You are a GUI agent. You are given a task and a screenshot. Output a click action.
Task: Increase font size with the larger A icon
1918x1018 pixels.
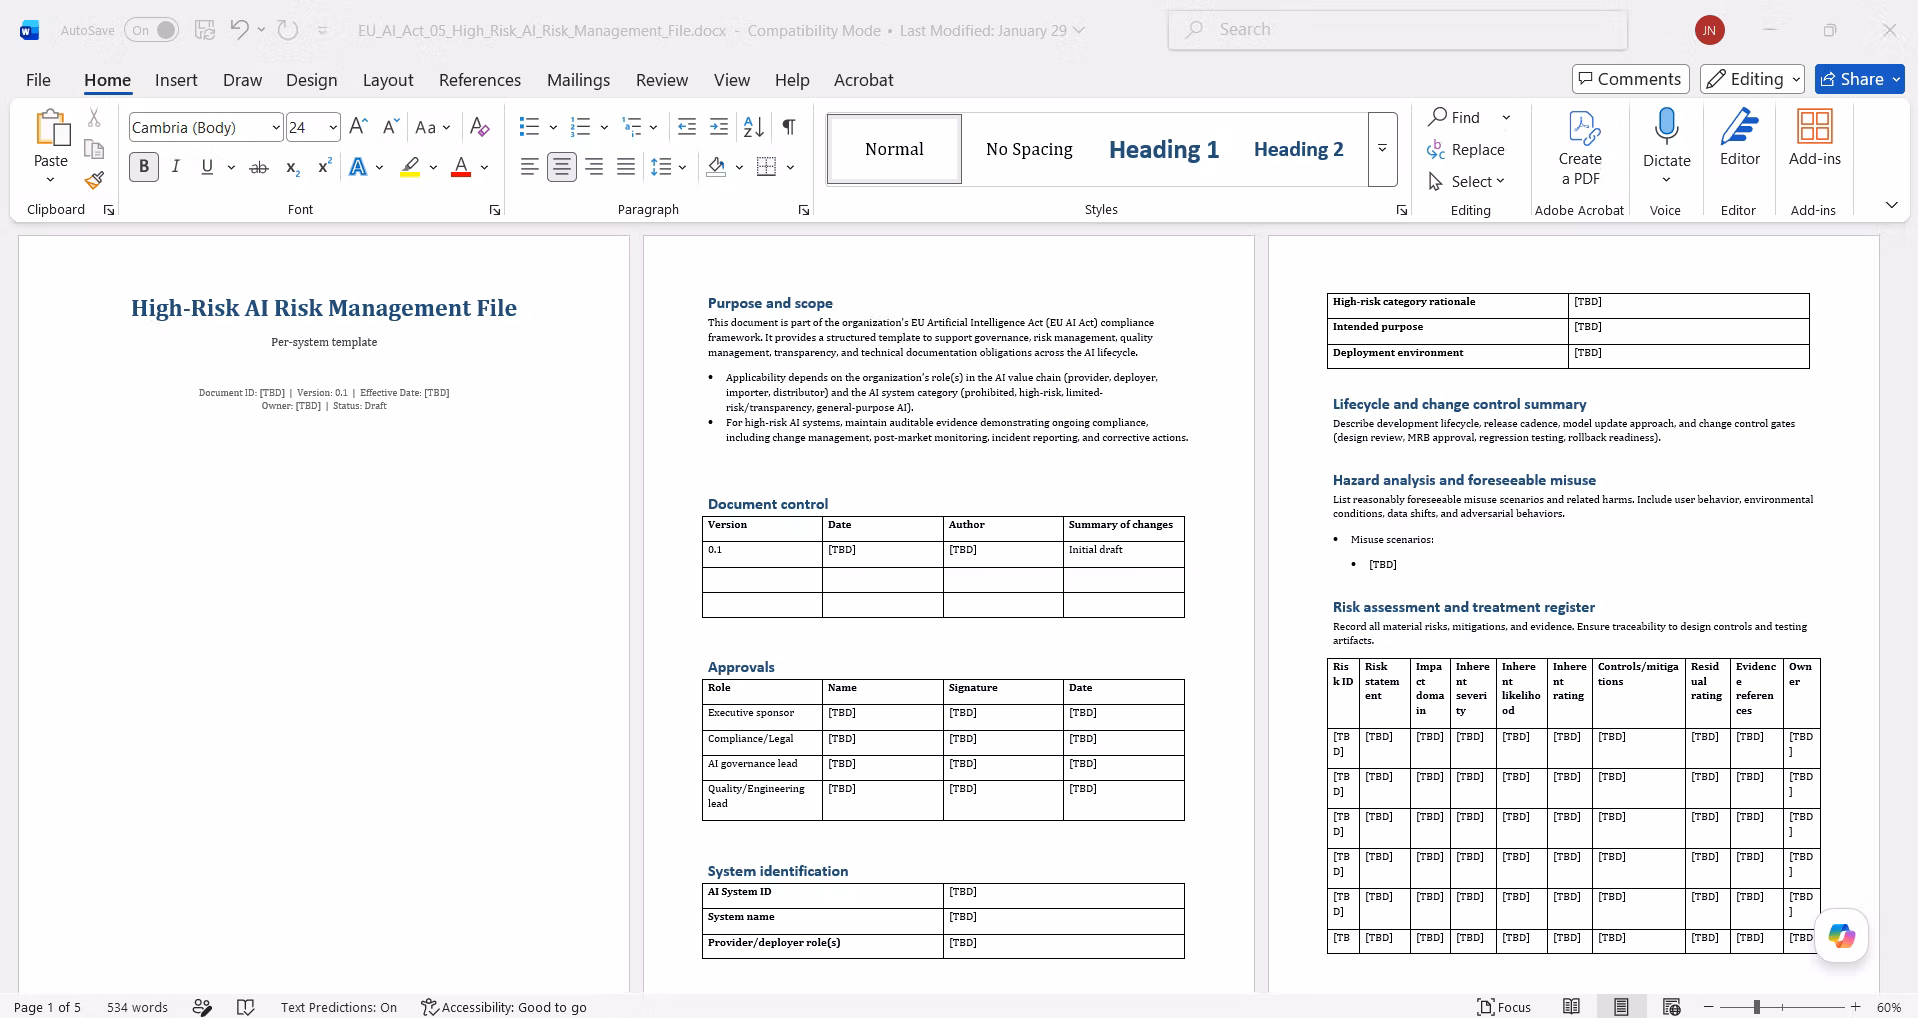(x=358, y=127)
